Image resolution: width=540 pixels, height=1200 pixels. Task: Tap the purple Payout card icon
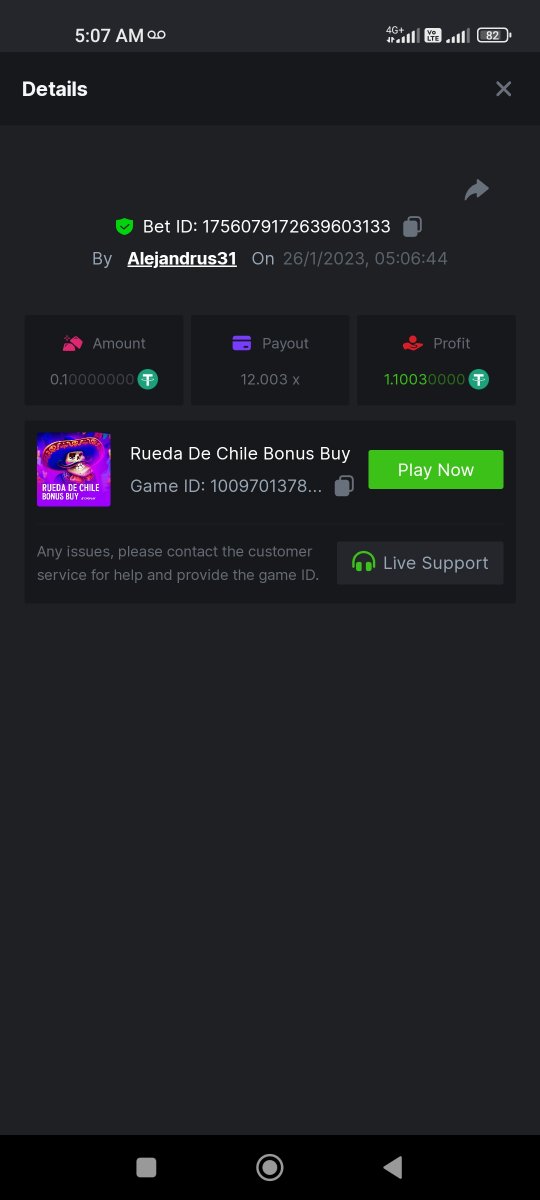(242, 343)
